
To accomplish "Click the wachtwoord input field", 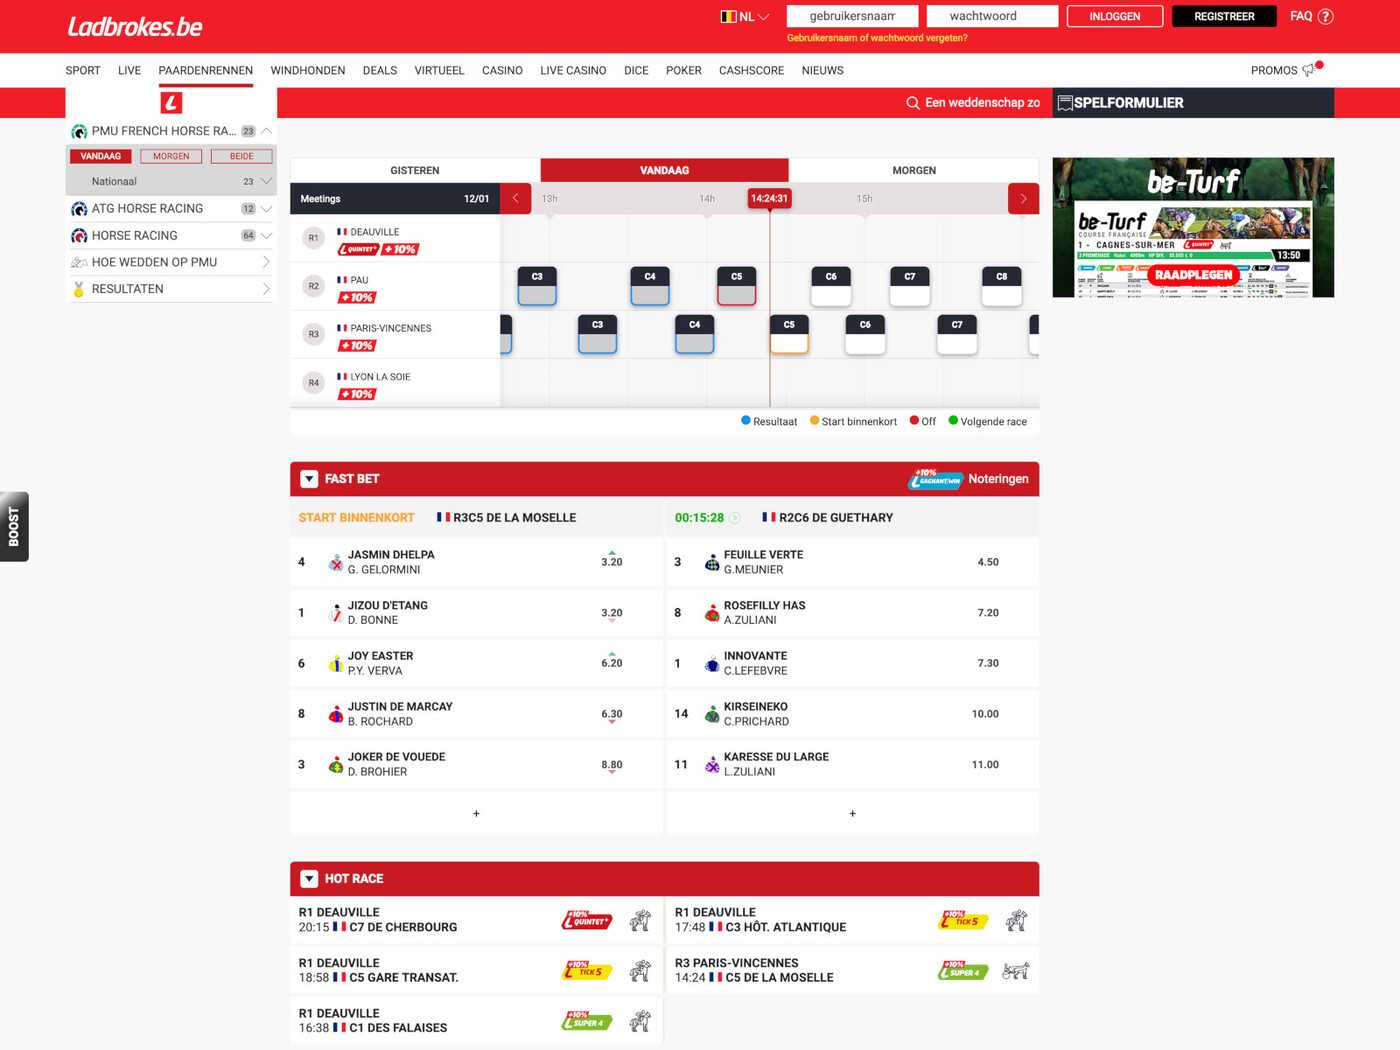I will 992,16.
